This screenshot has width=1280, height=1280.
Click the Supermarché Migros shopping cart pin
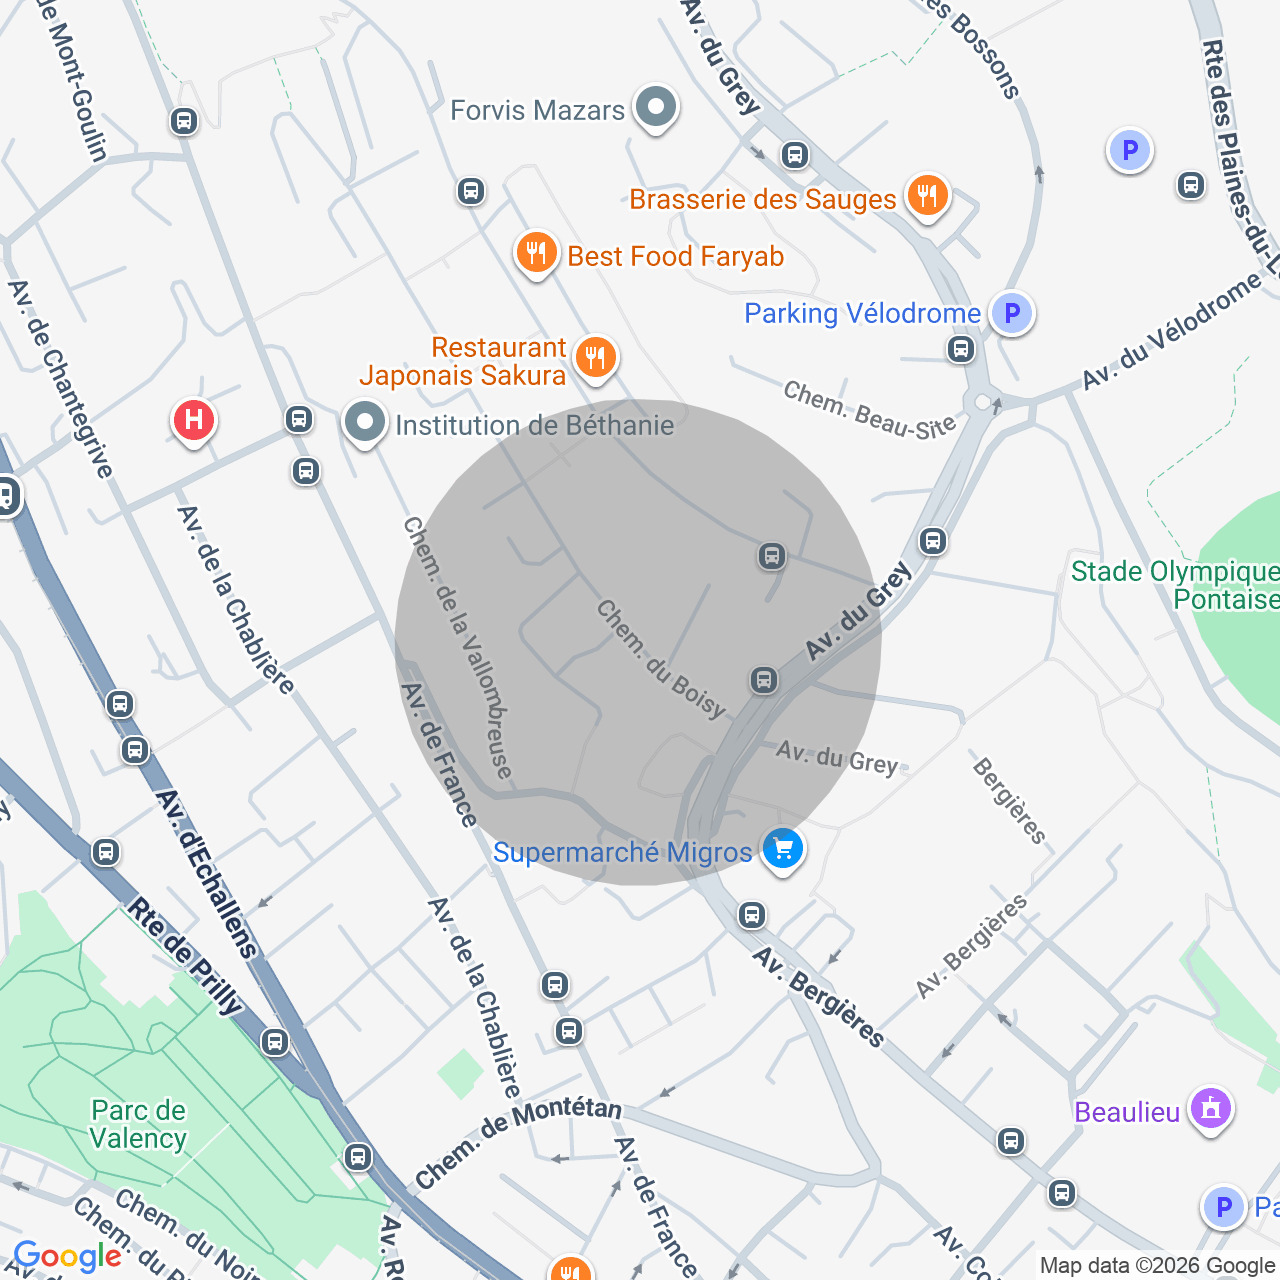[783, 851]
